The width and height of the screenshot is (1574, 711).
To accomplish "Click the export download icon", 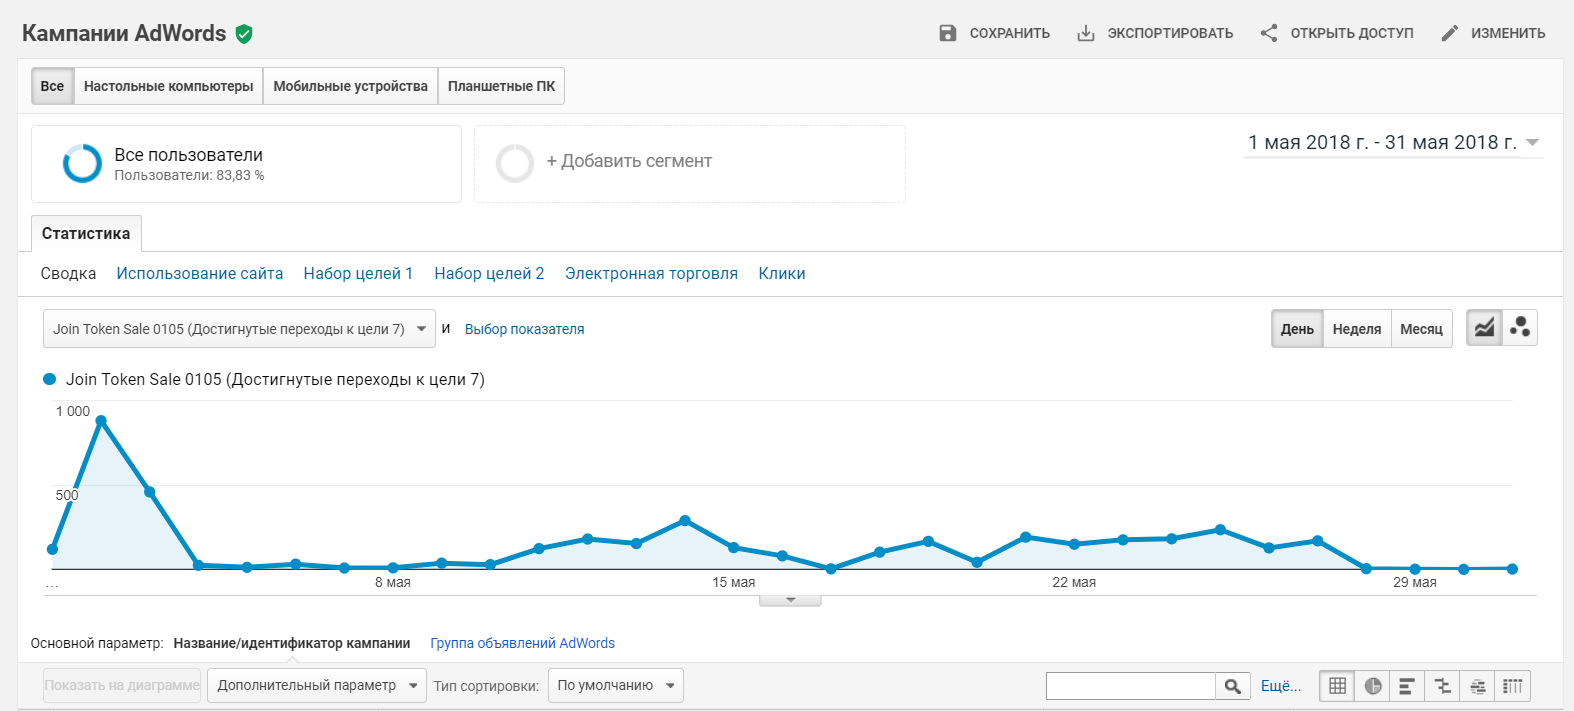I will click(1086, 33).
